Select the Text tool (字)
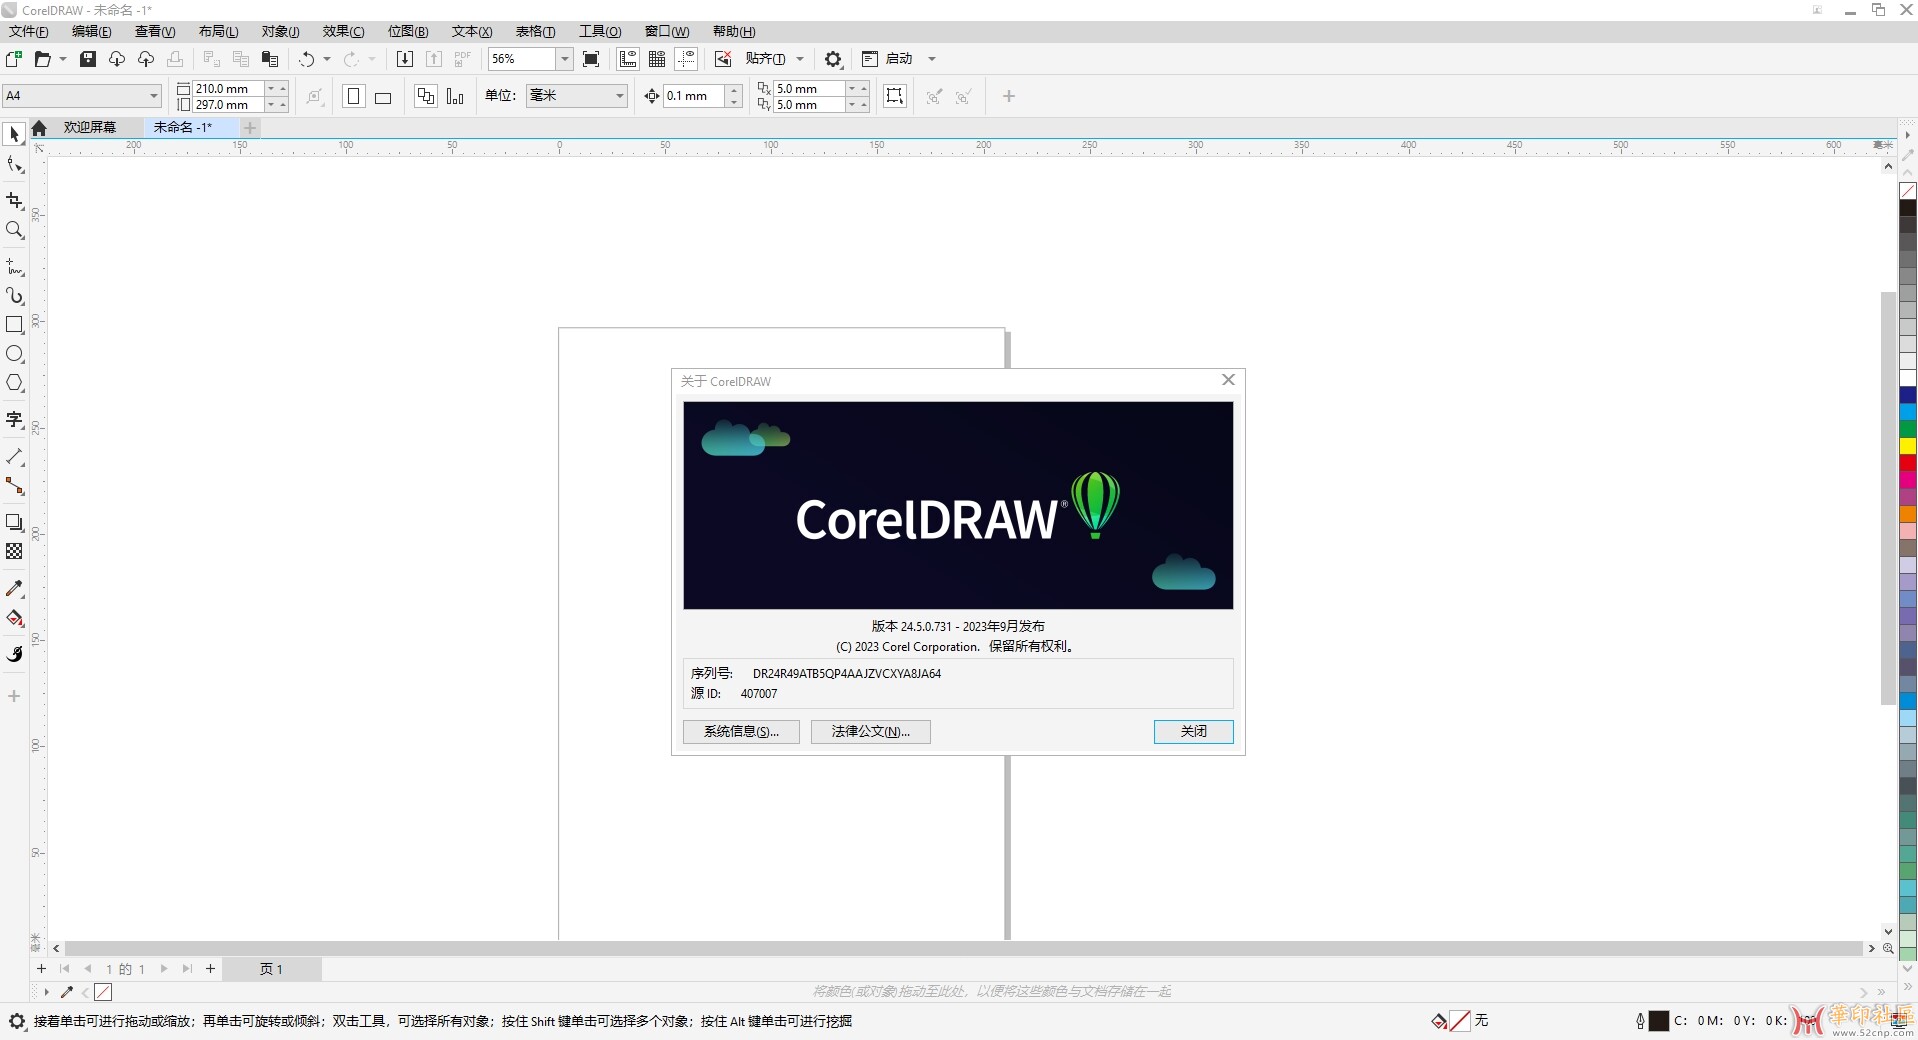Screen dimensions: 1918x1040 [x=14, y=420]
